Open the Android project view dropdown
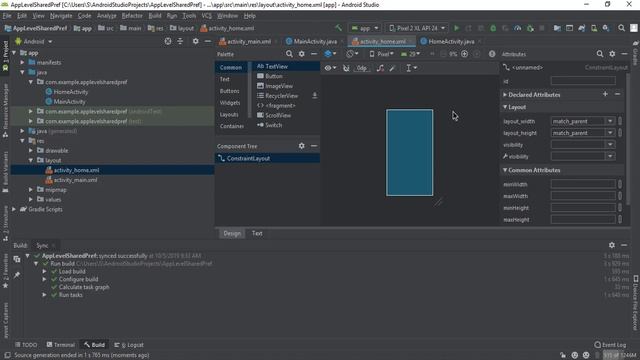The image size is (640, 360). click(34, 41)
